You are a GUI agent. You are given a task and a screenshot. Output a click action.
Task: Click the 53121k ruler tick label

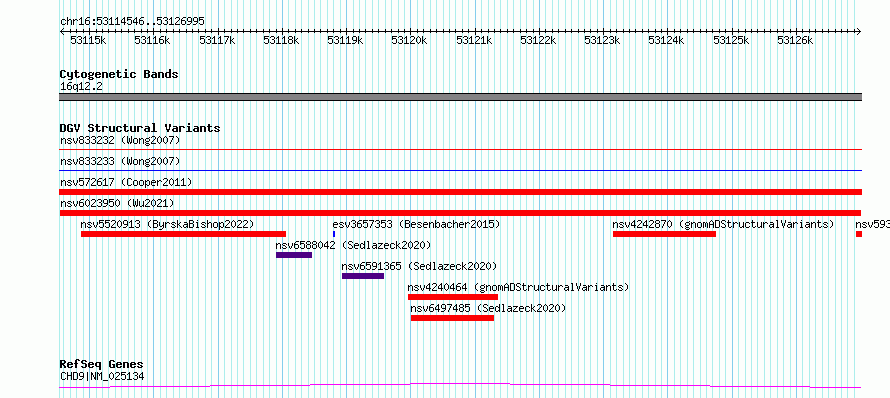tap(474, 40)
